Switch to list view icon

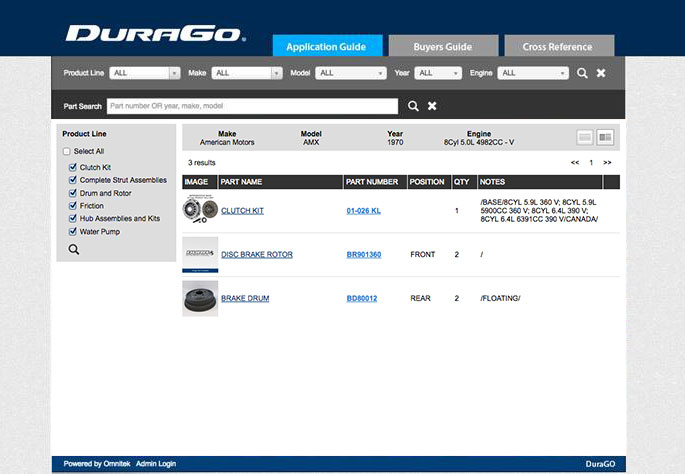pos(585,138)
